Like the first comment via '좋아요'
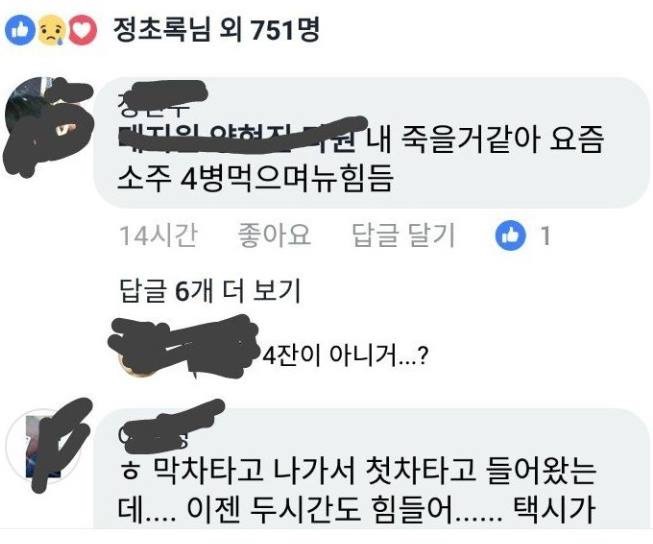This screenshot has width=653, height=544. coord(274,235)
